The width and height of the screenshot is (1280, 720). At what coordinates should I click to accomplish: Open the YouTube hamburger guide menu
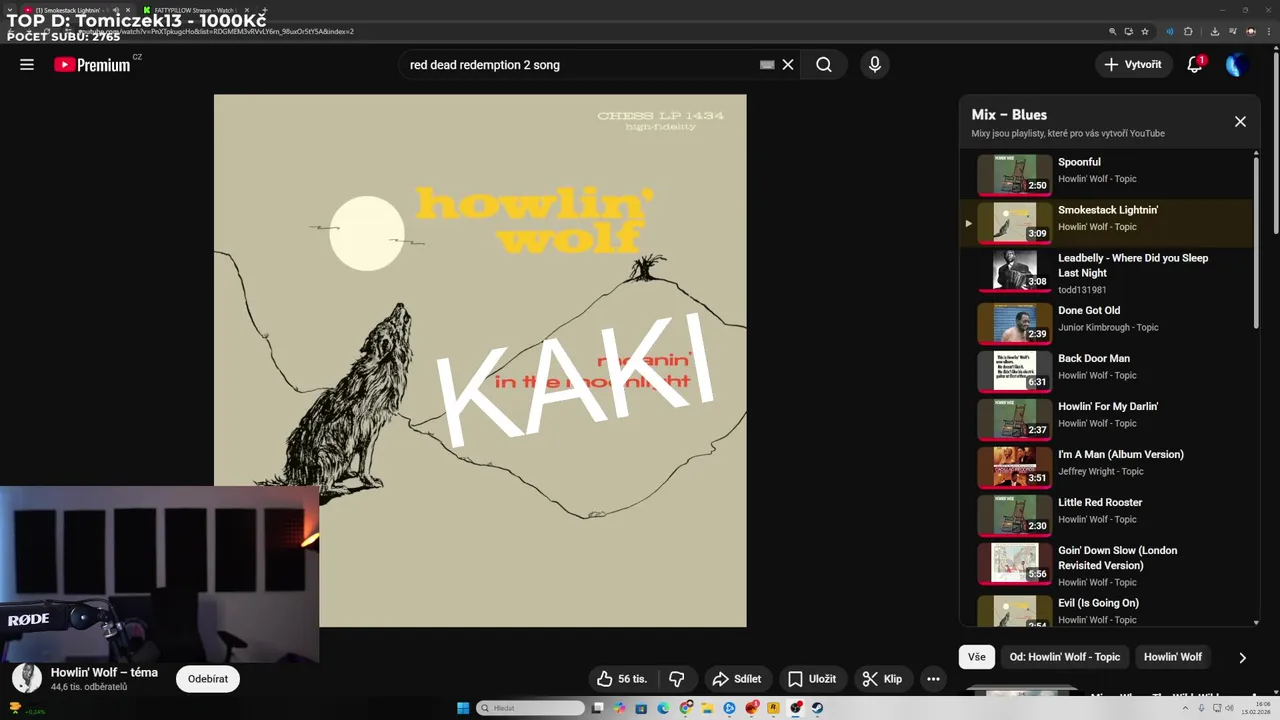(27, 65)
